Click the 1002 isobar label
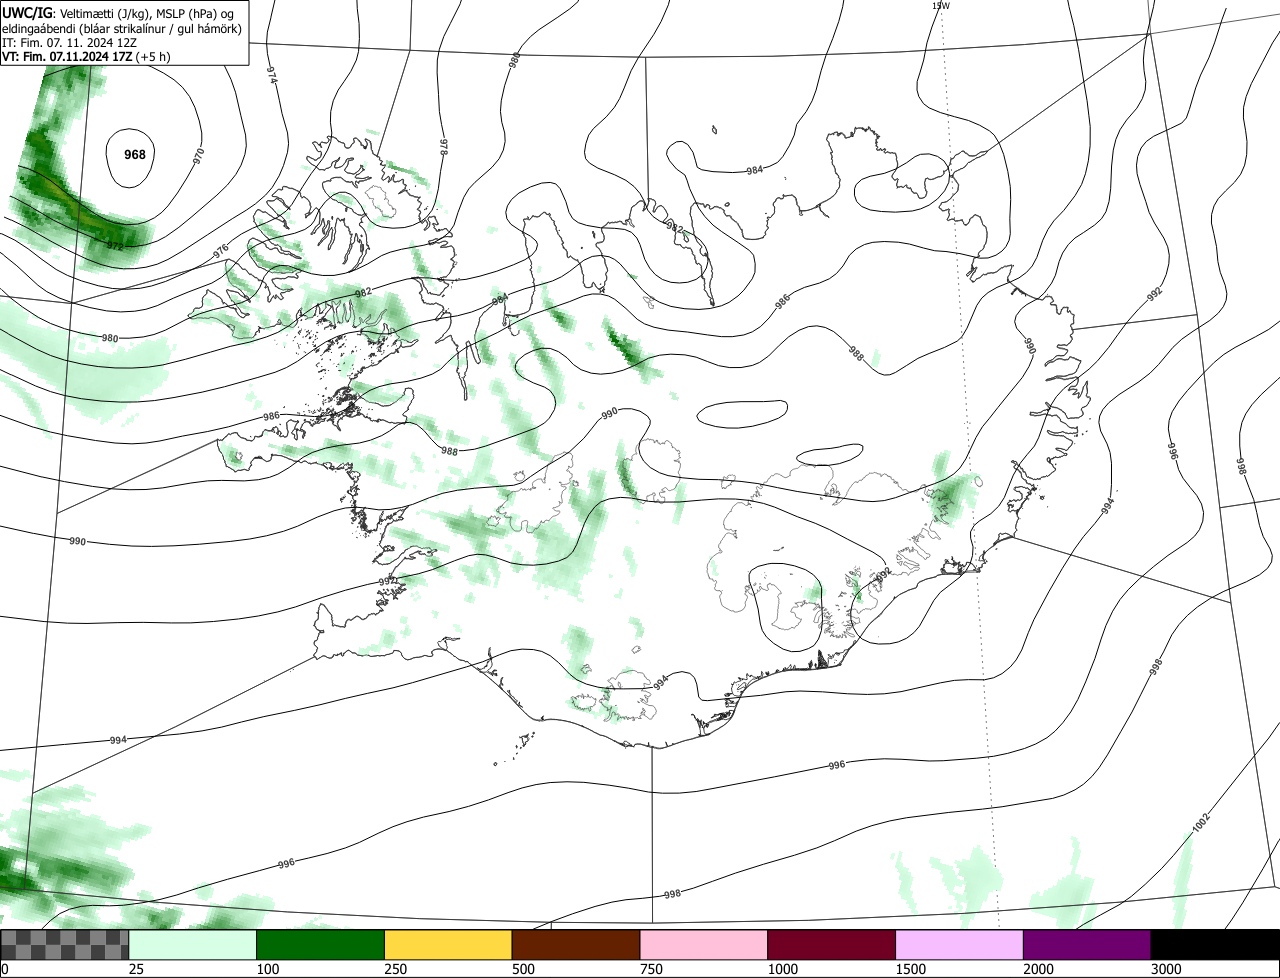This screenshot has height=978, width=1280. pyautogui.click(x=1201, y=822)
